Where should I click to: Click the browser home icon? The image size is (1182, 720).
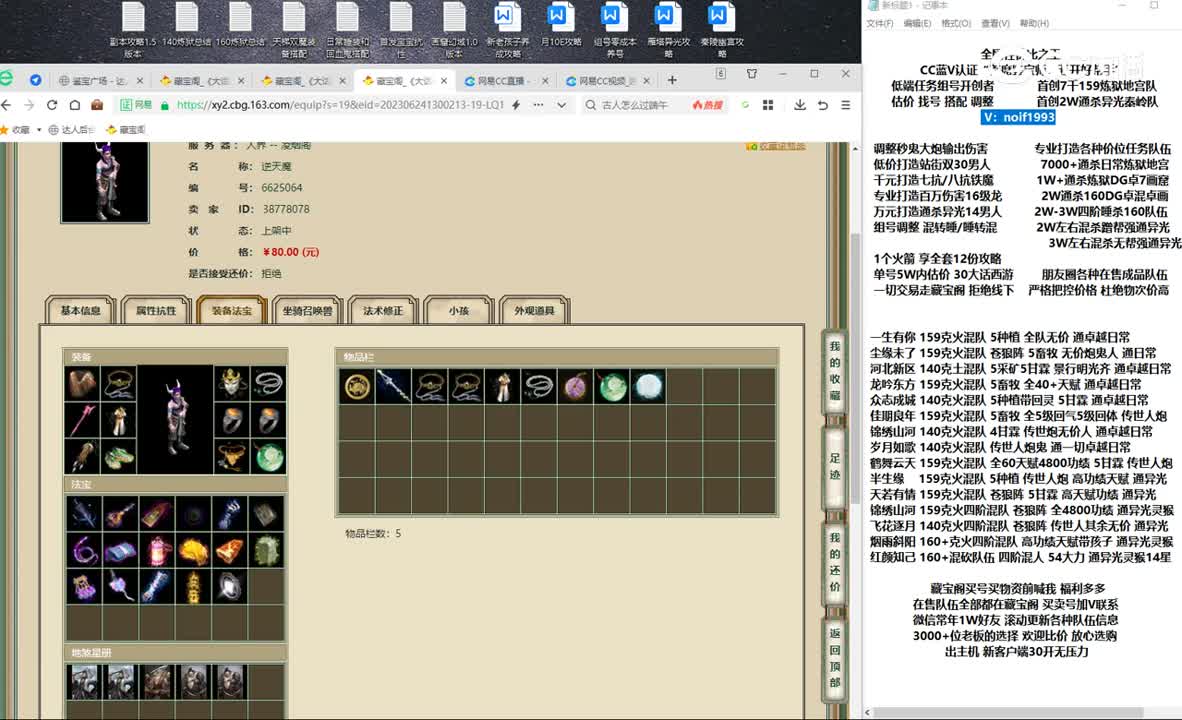pyautogui.click(x=75, y=105)
